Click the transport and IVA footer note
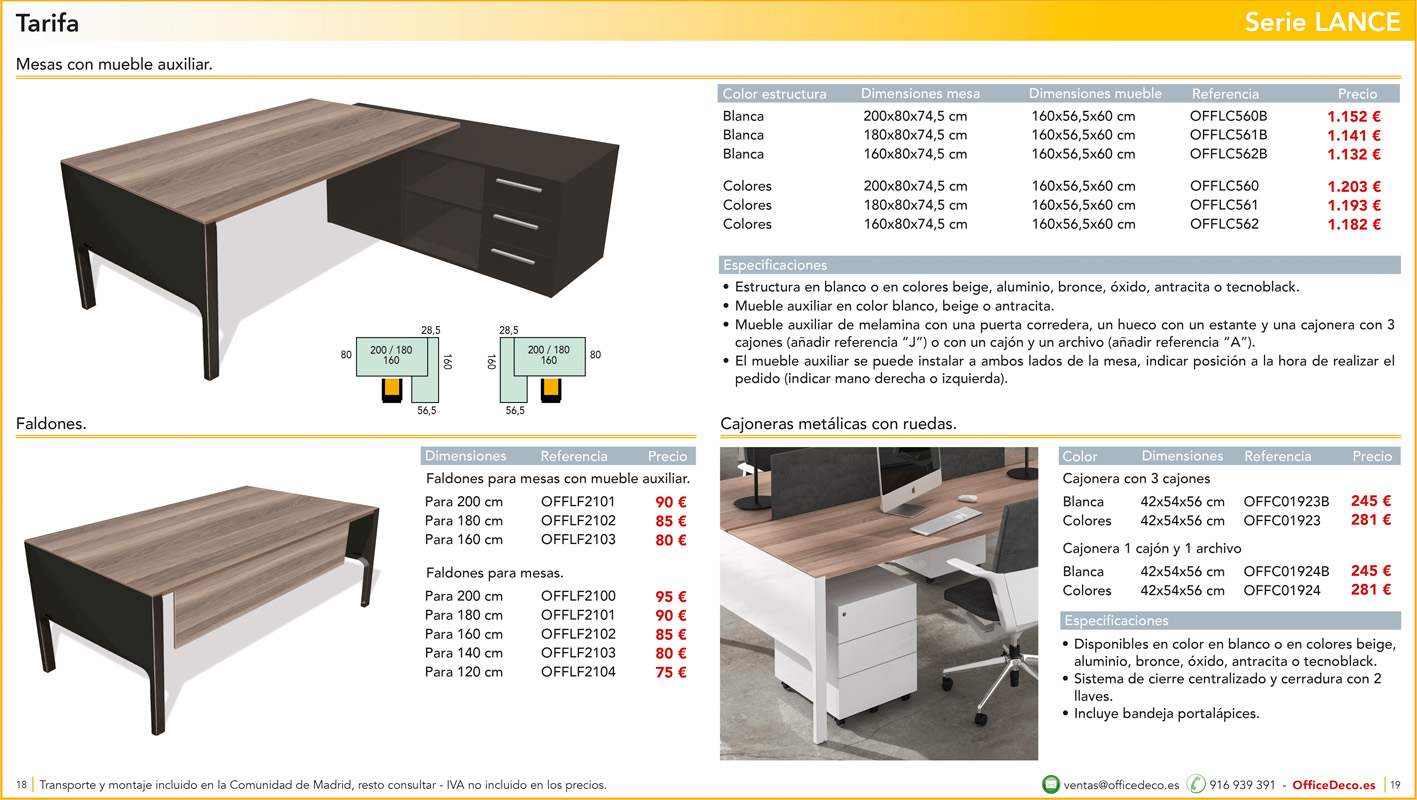The width and height of the screenshot is (1417, 800). pyautogui.click(x=323, y=785)
